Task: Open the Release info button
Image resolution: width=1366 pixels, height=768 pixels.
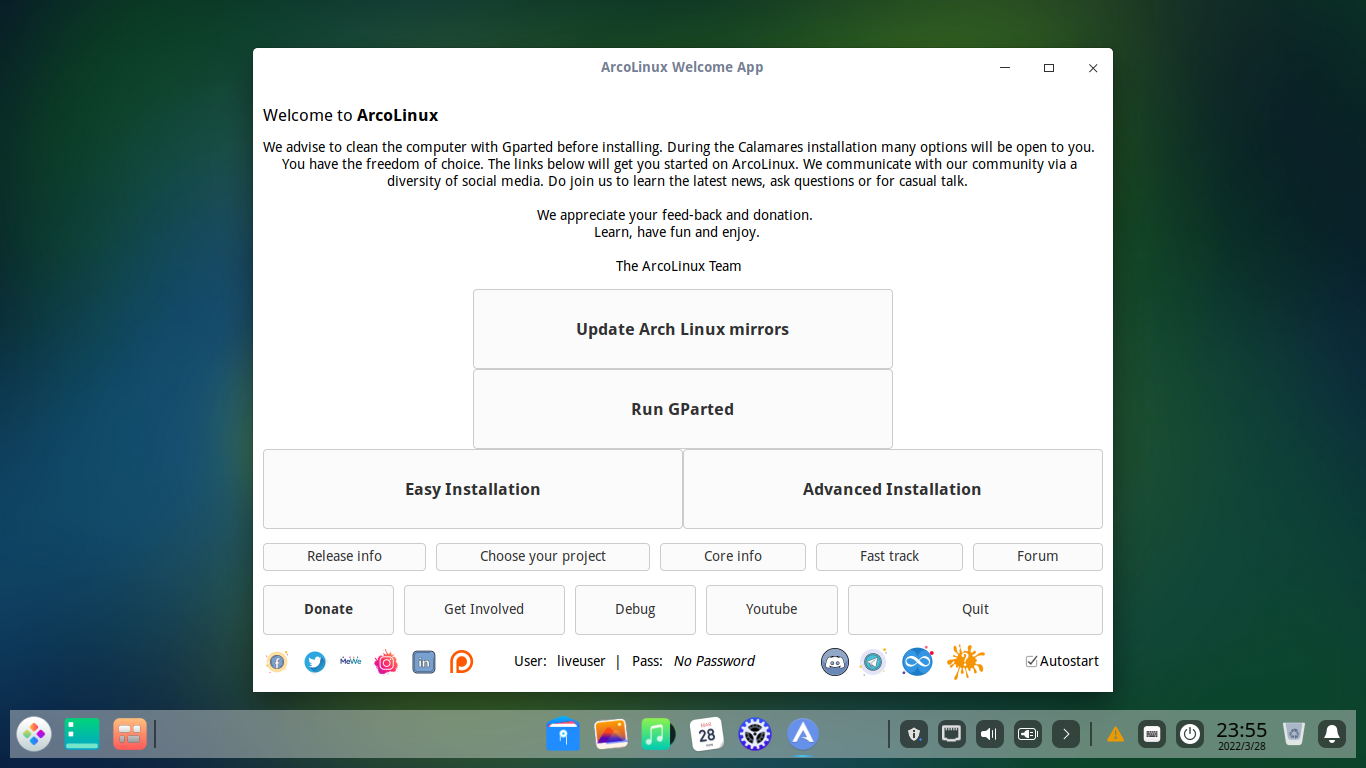Action: (x=344, y=556)
